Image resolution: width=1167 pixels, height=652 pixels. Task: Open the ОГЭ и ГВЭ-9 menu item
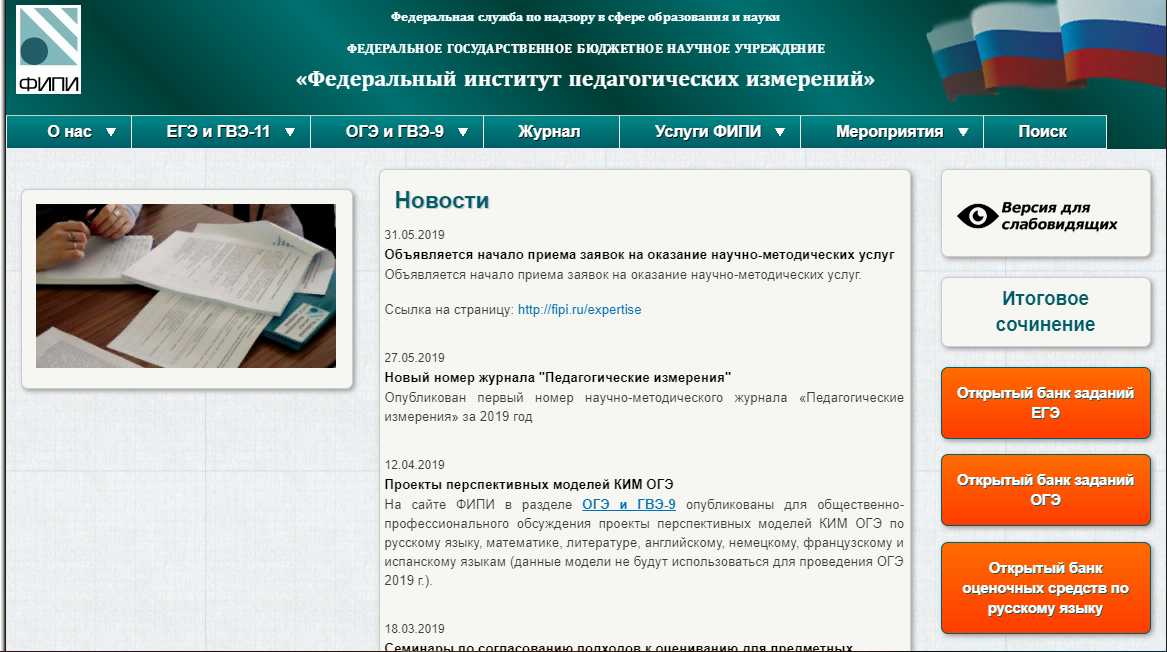397,132
